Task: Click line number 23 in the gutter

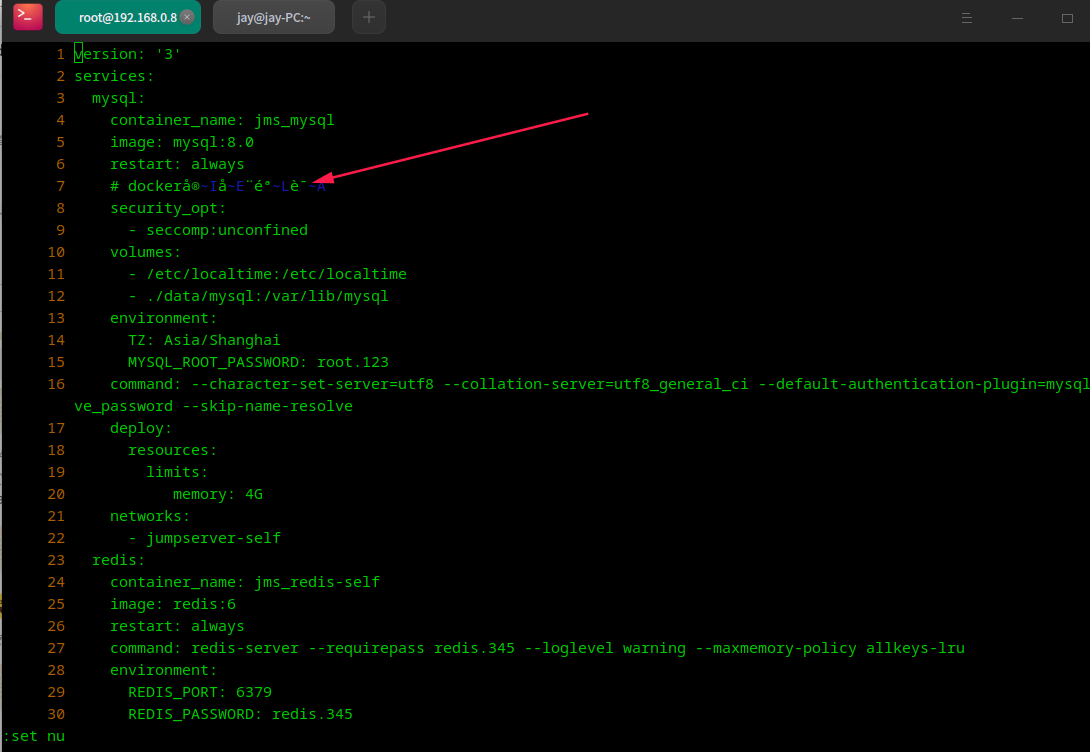Action: click(56, 560)
